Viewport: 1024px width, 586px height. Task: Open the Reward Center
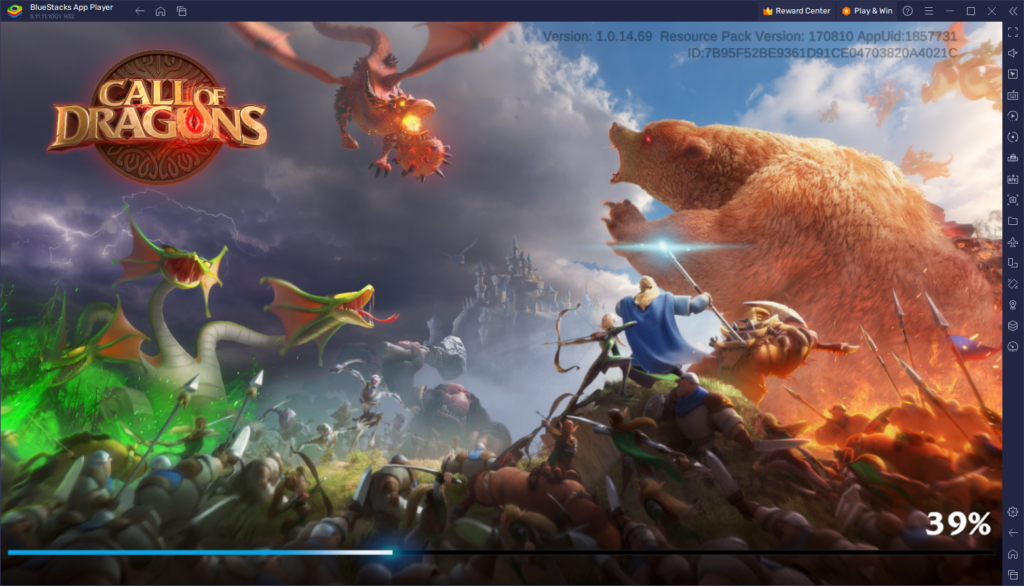coord(796,11)
